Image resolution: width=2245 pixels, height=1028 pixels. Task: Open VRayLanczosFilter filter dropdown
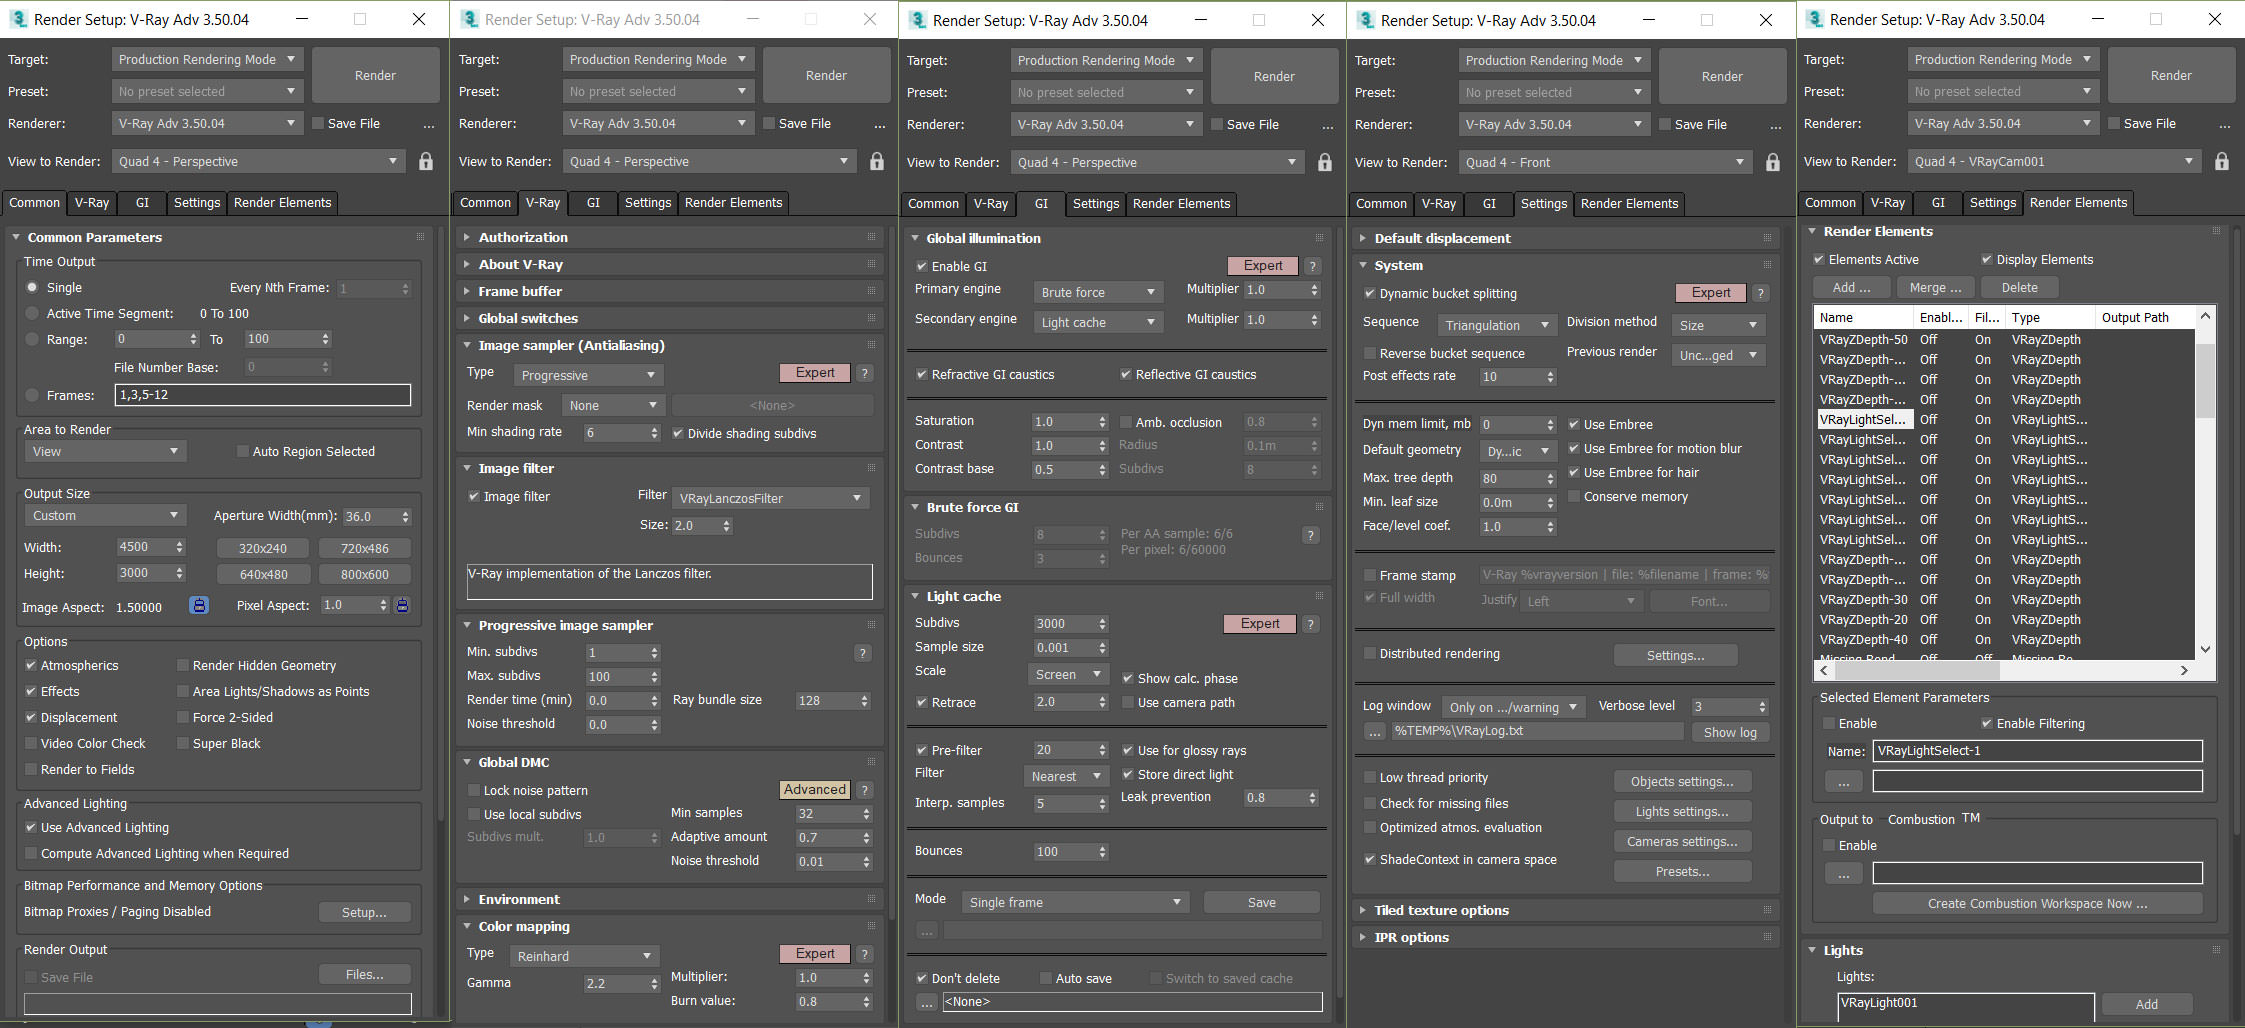point(770,498)
